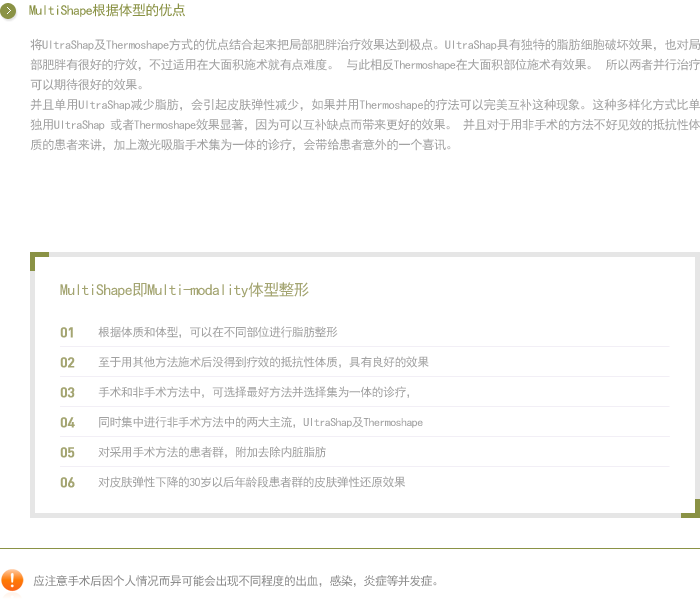Viewport: 700px width, 599px height.
Task: Select box title 'MultiShape即Multi-modality体型整形'
Action: point(184,290)
